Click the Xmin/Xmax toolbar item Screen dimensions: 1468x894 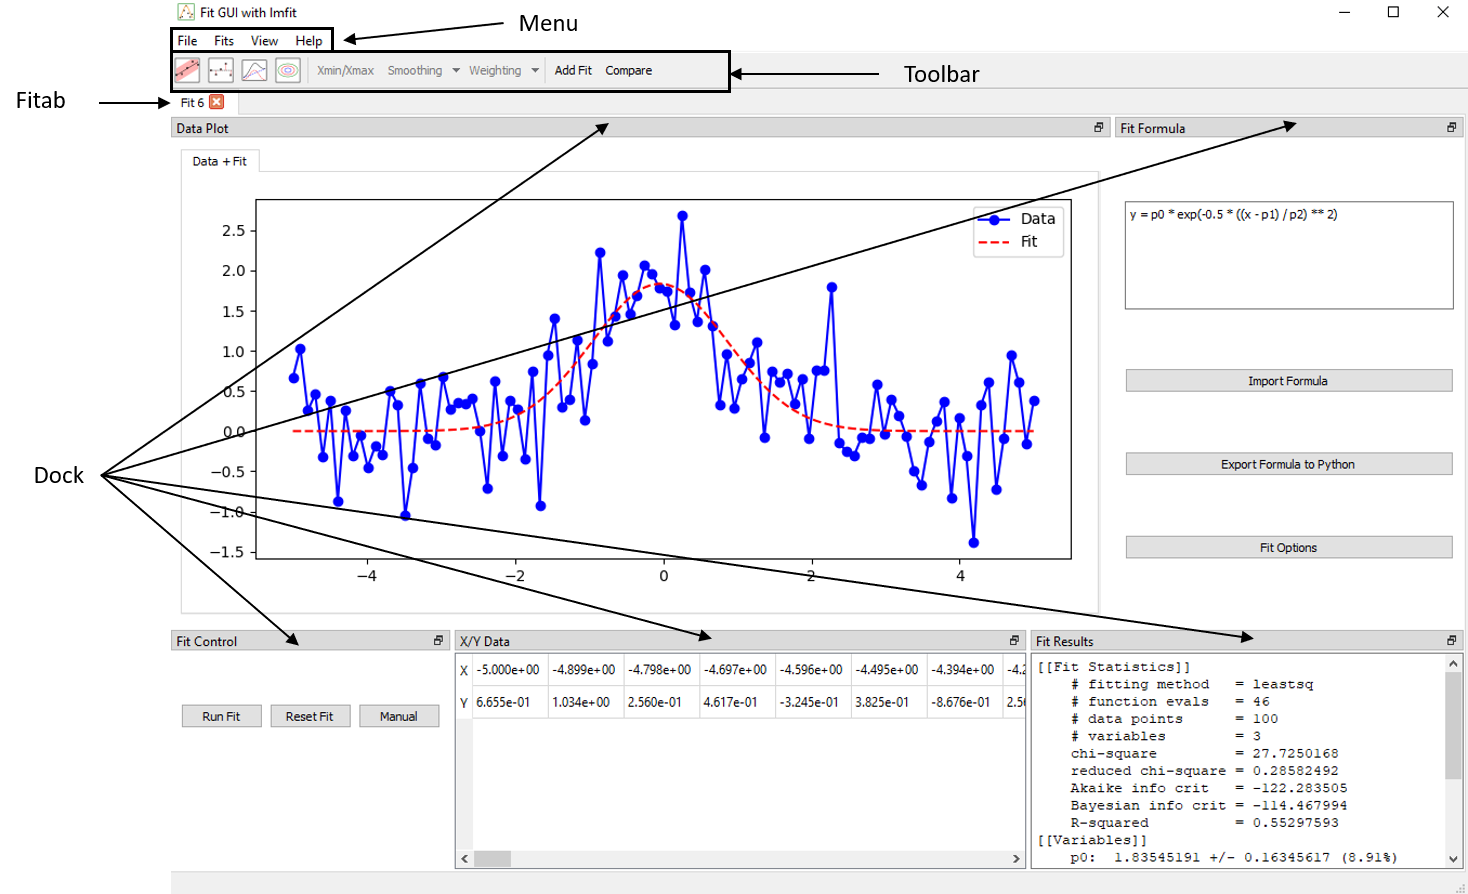(345, 70)
